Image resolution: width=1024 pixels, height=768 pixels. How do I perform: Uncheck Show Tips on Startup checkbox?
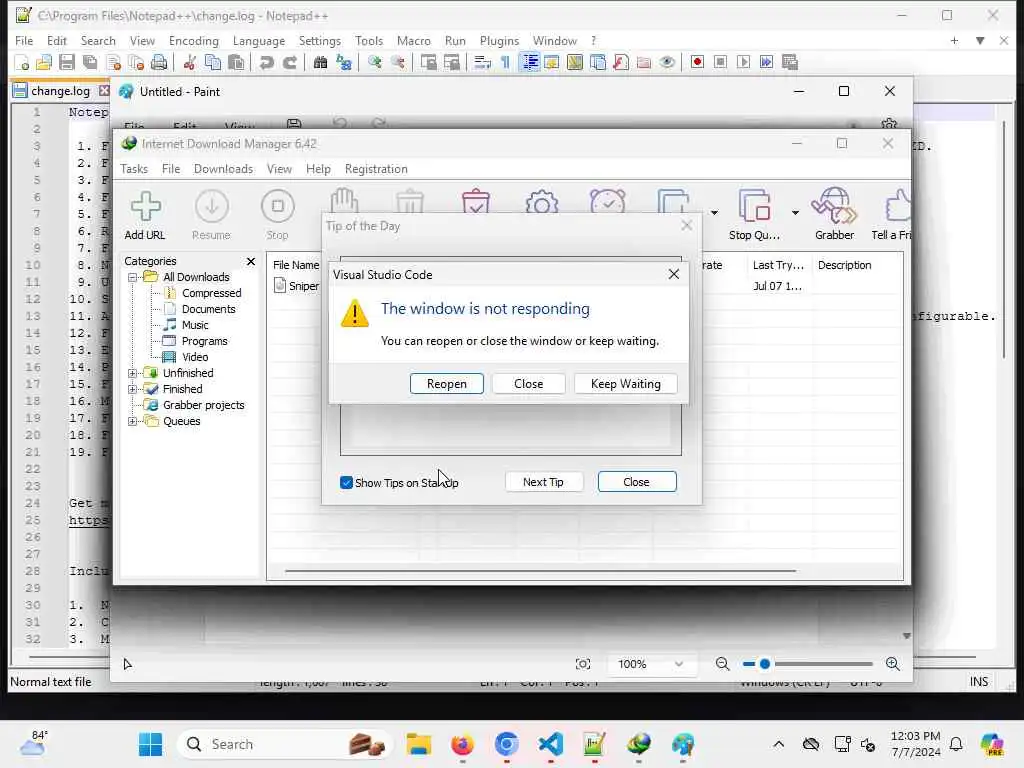[x=347, y=483]
